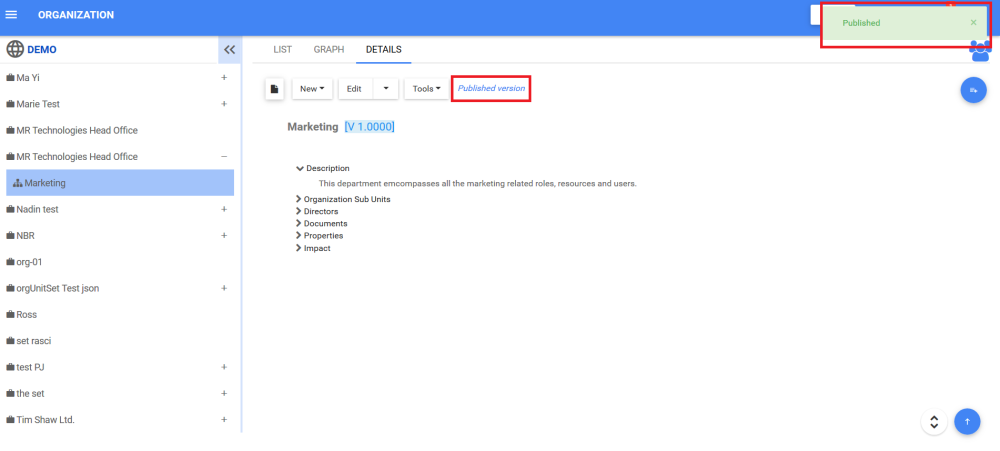Click briefcase icon beside set rasci

(10, 341)
